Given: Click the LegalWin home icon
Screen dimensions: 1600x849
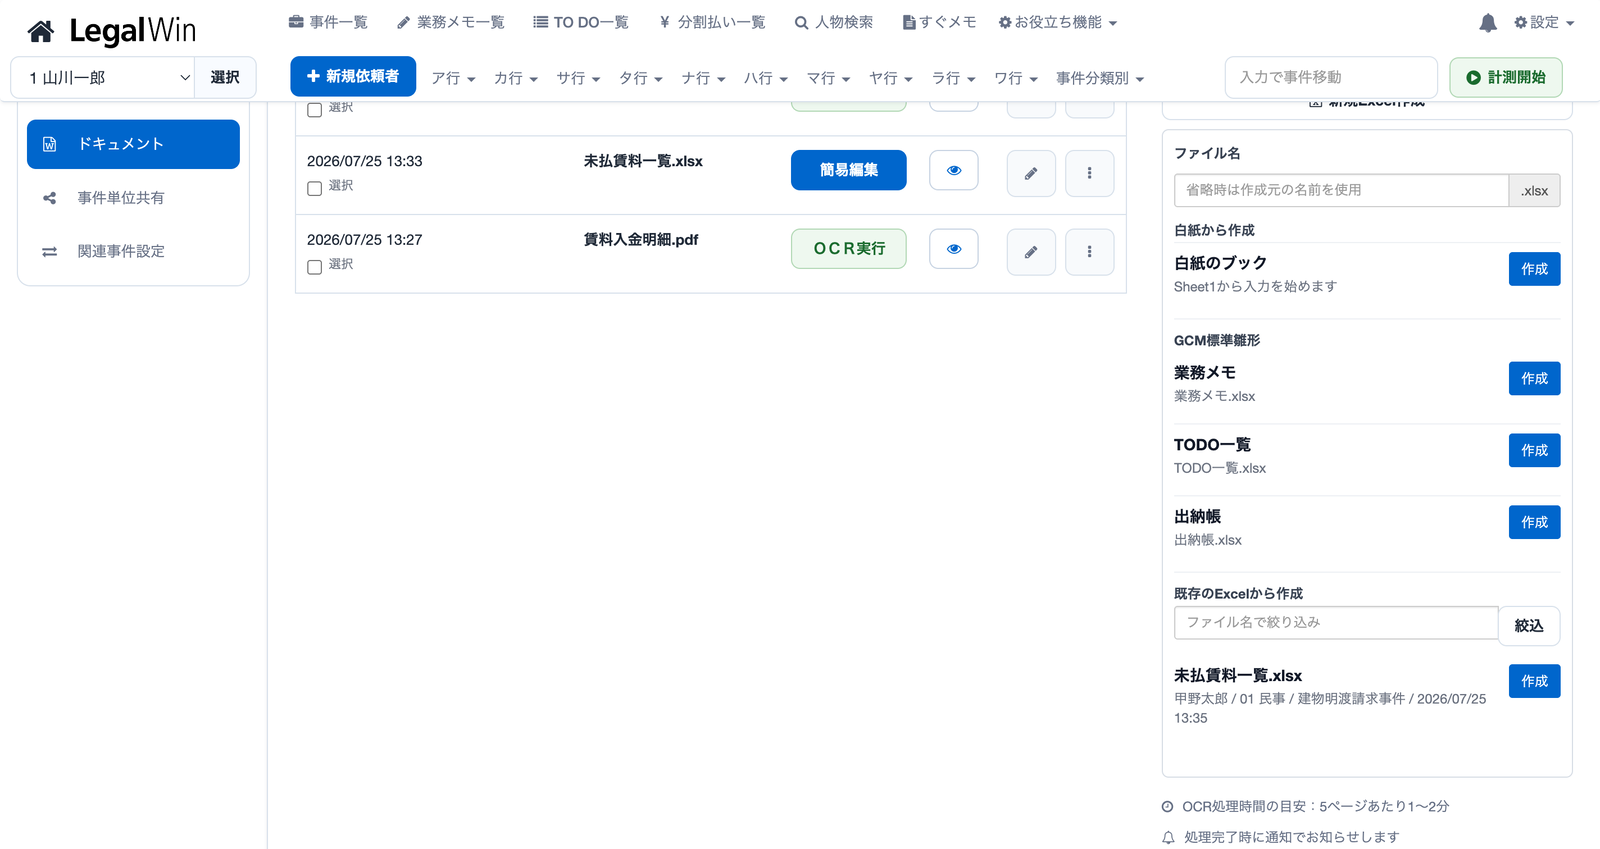Looking at the screenshot, I should 41,32.
